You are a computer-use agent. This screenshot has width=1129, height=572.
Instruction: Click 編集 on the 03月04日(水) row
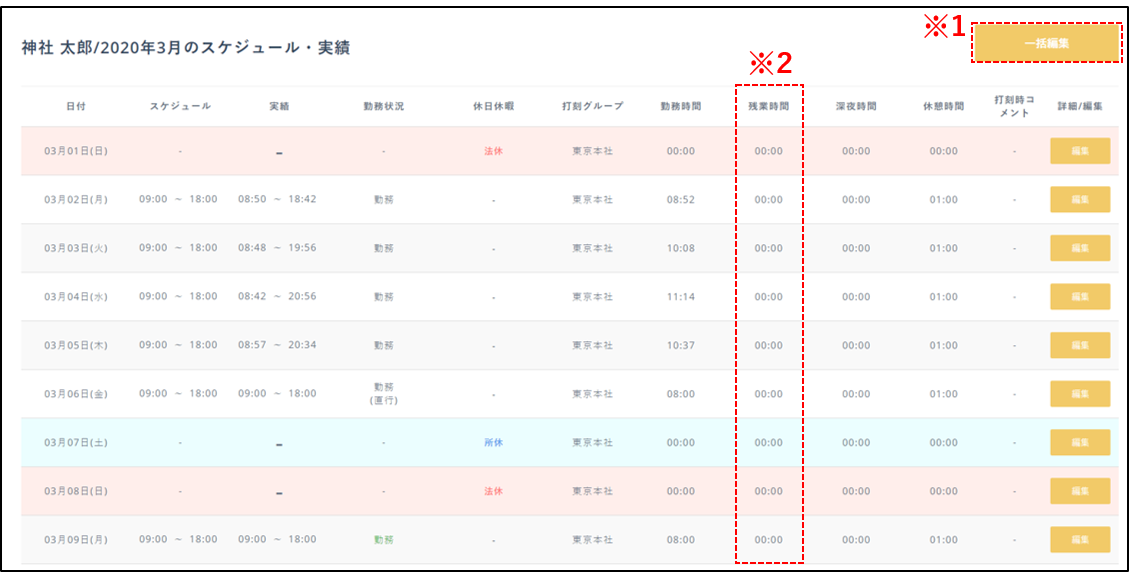point(1079,297)
